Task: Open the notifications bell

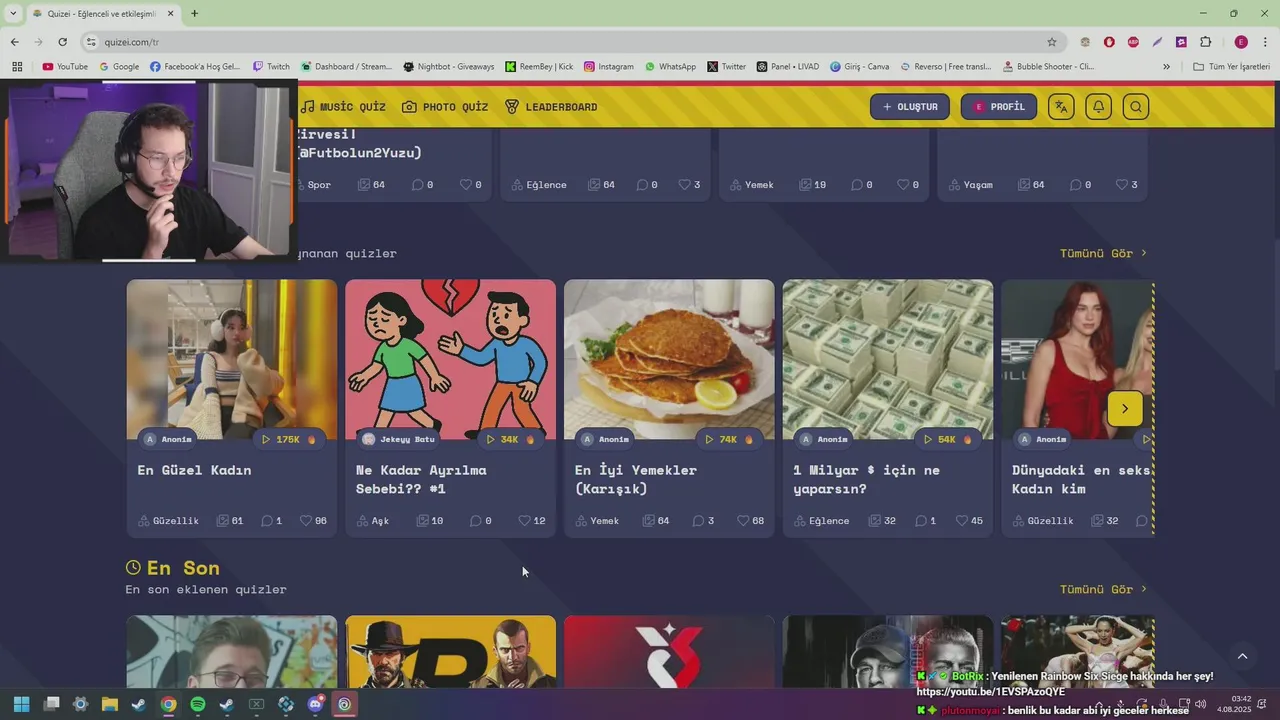Action: [x=1098, y=107]
